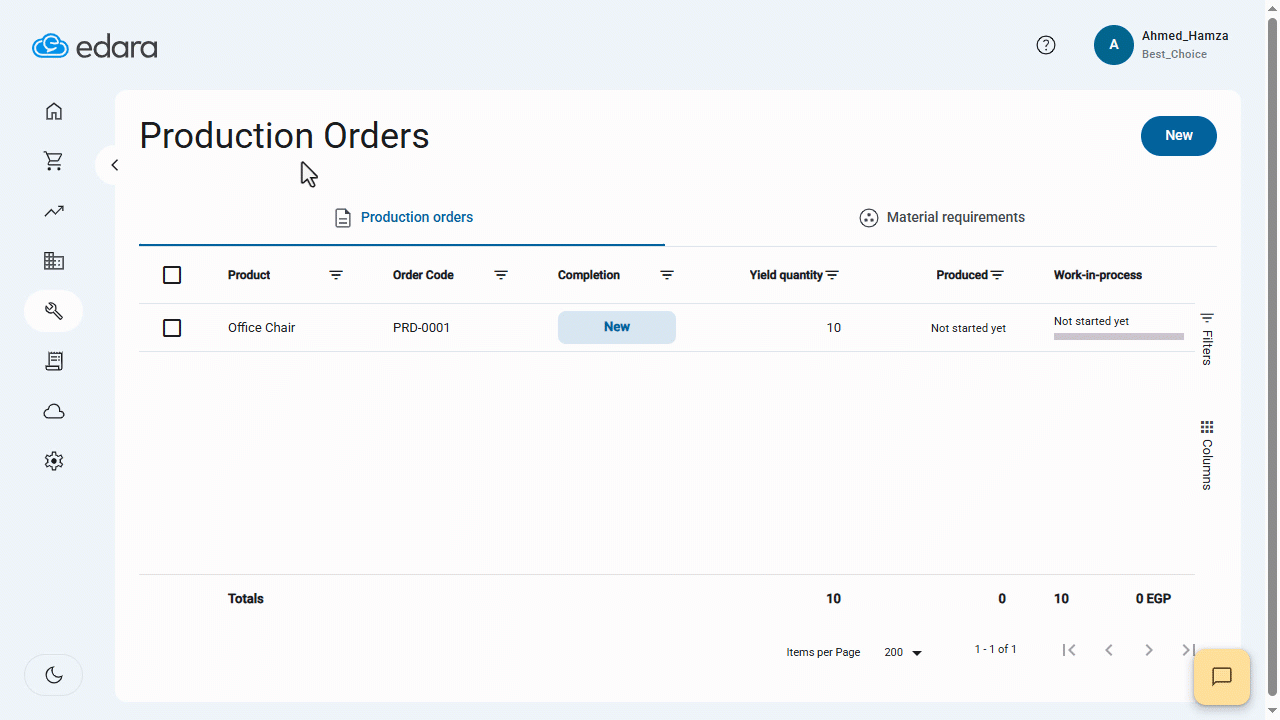1280x720 pixels.
Task: Go to next page
Action: click(1149, 650)
